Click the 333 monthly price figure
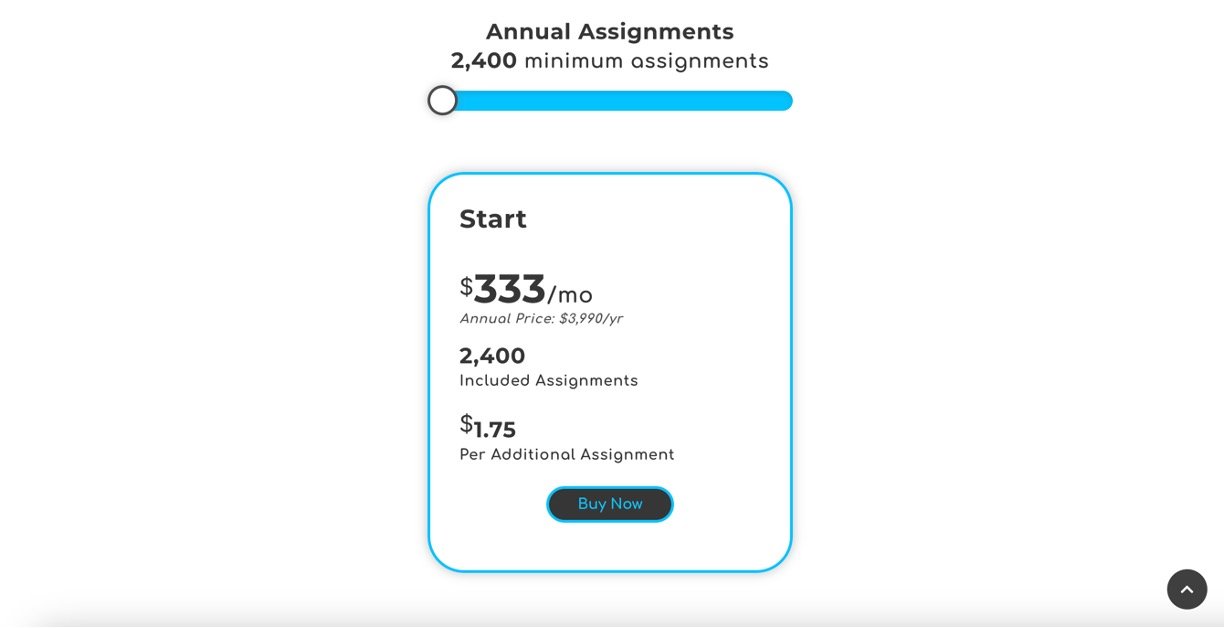This screenshot has height=628, width=1224. pos(510,290)
